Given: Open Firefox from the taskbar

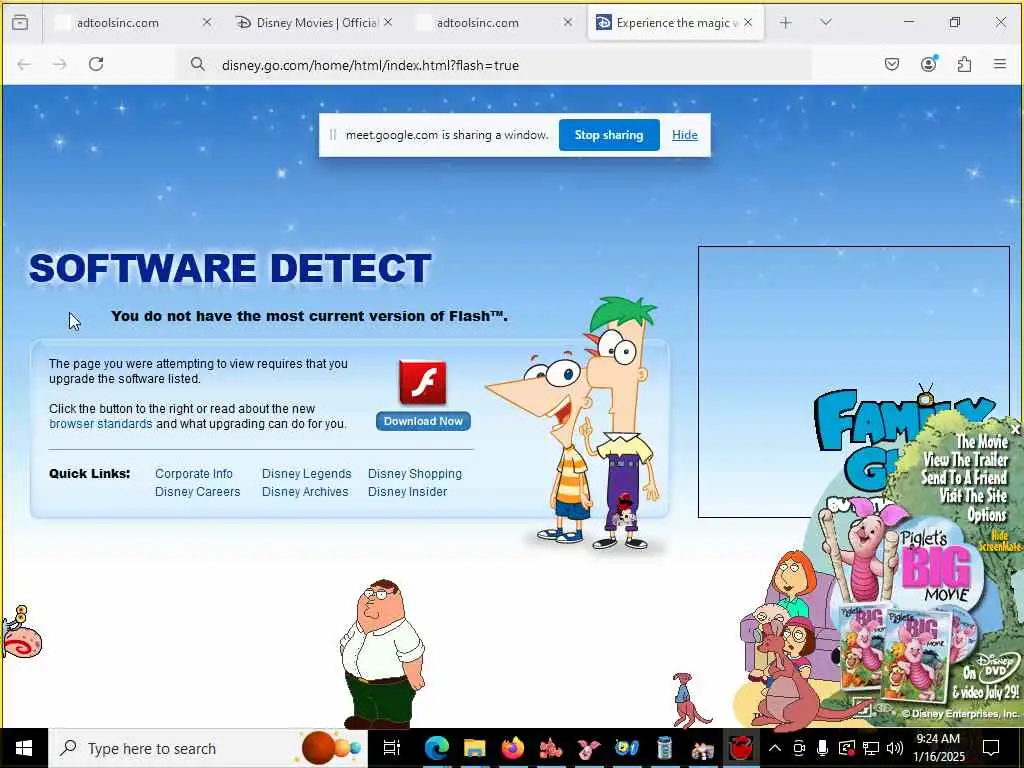Looking at the screenshot, I should point(513,748).
